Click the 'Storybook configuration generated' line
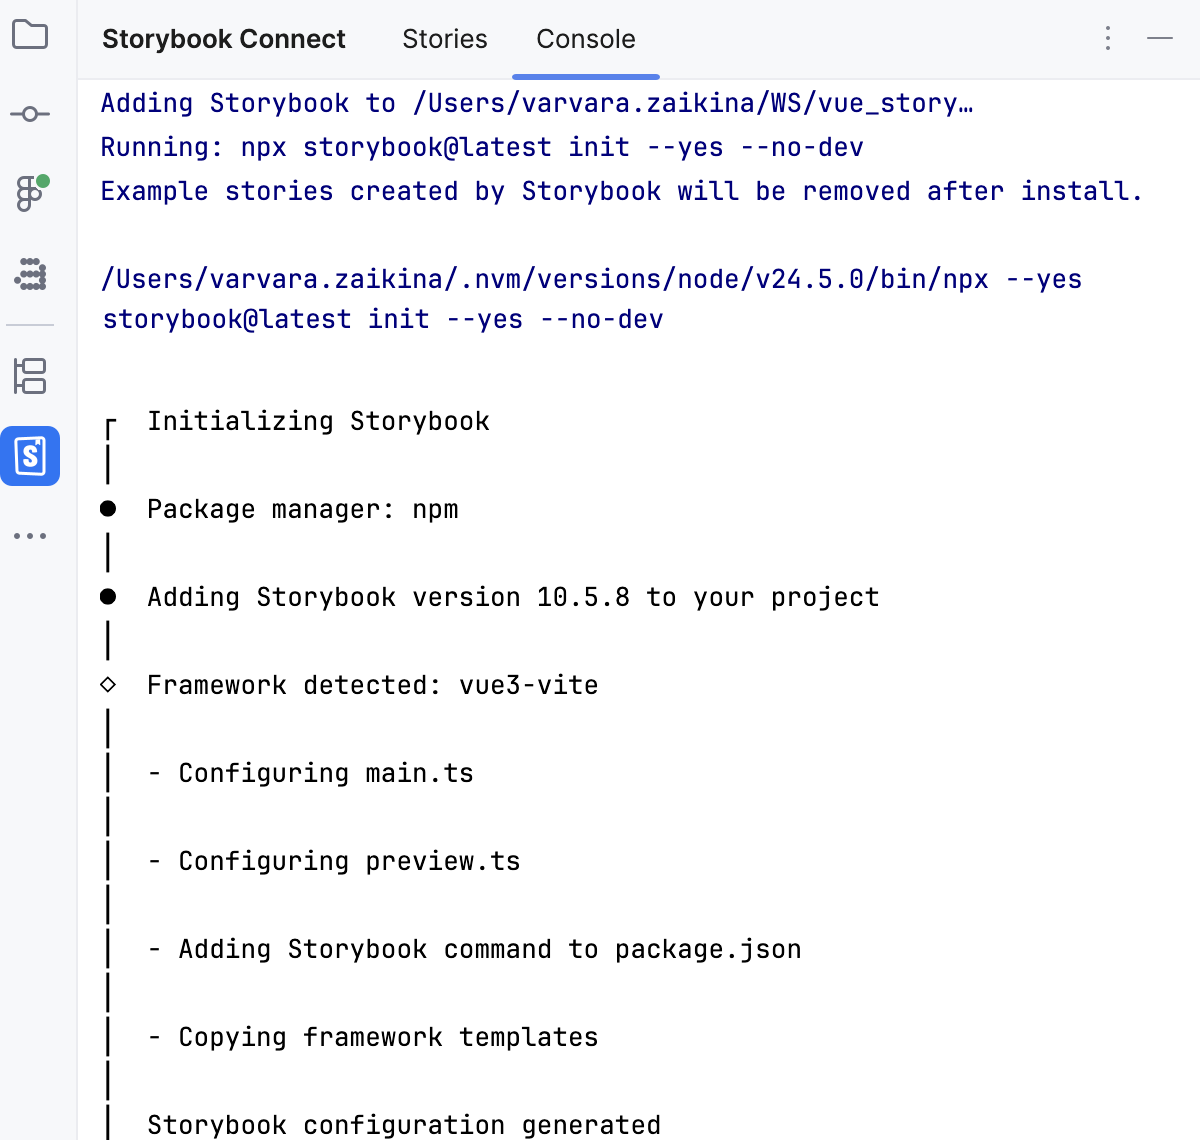This screenshot has width=1200, height=1140. tap(404, 1125)
